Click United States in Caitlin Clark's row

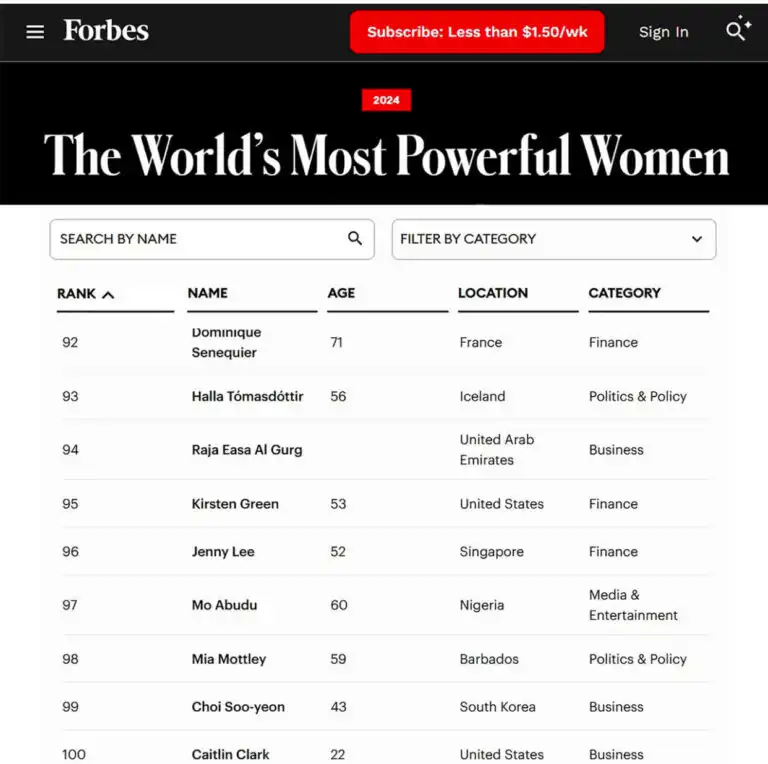pos(502,754)
